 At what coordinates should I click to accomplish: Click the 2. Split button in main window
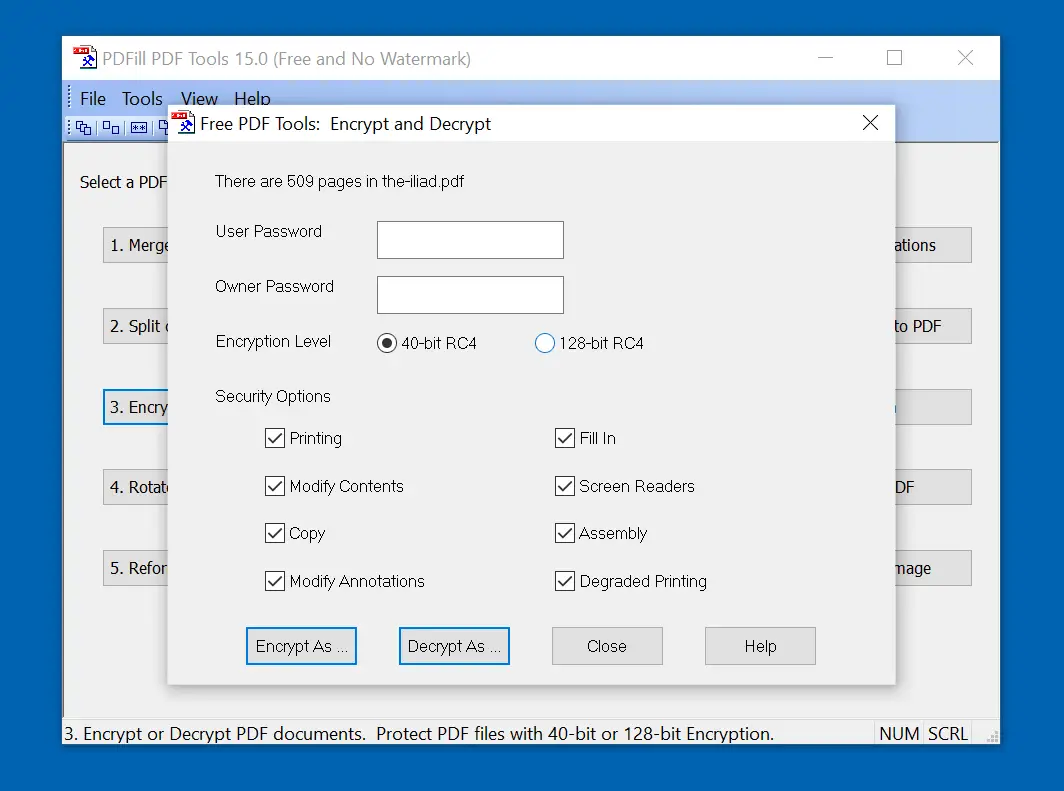[136, 326]
